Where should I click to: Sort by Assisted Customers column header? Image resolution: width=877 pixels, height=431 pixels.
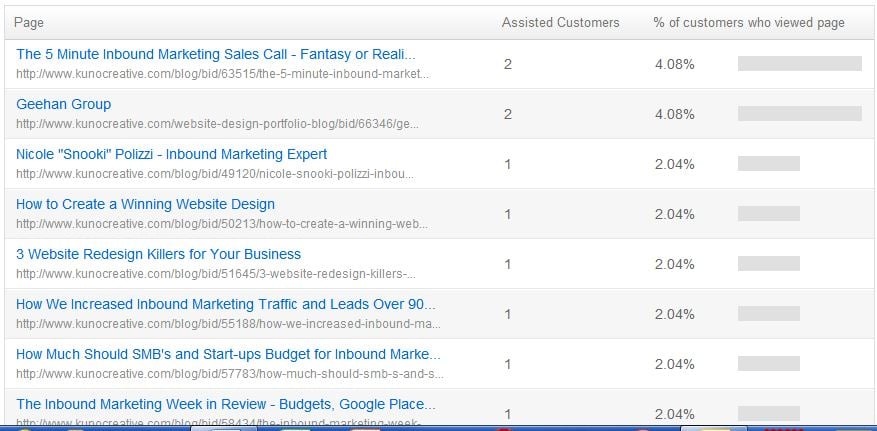[560, 22]
